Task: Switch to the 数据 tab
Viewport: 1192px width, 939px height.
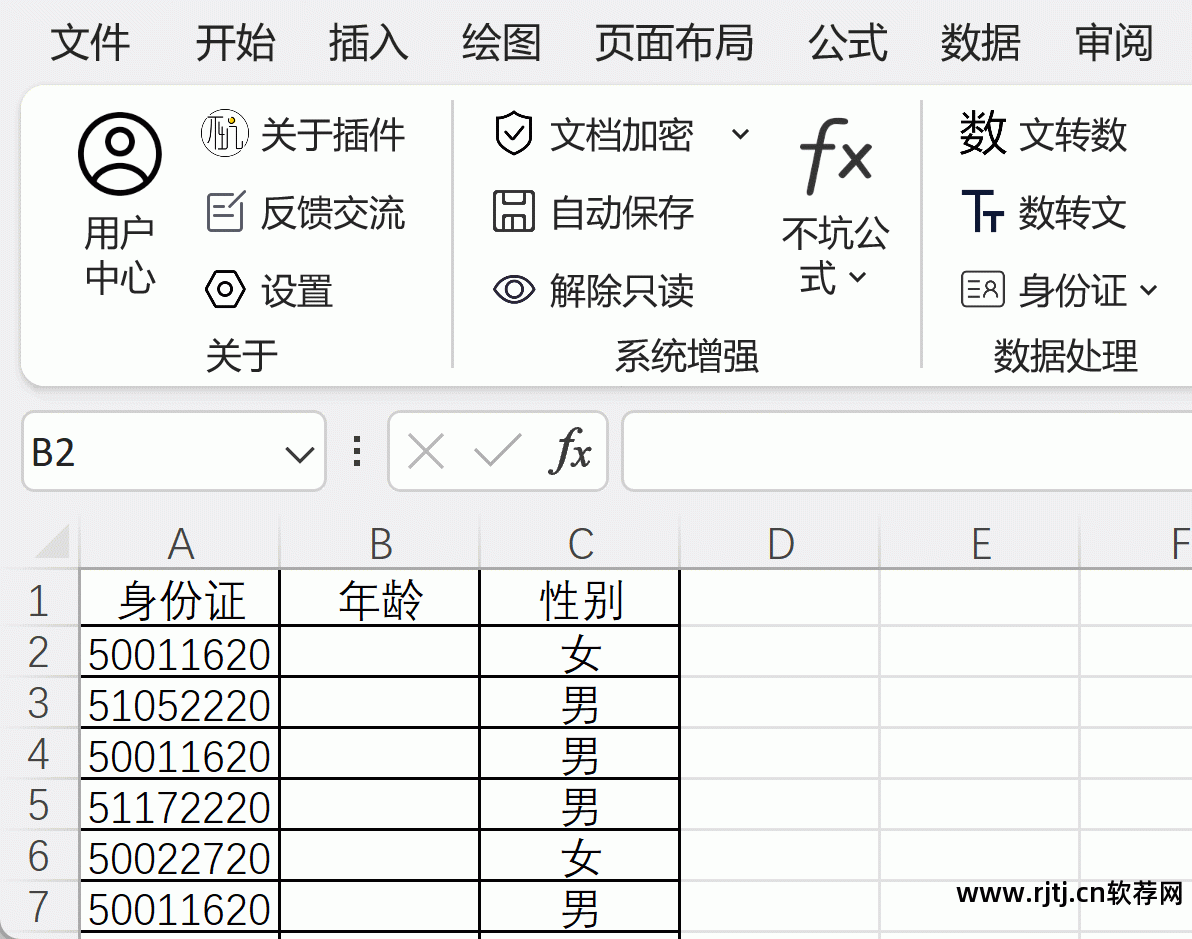Action: pyautogui.click(x=980, y=43)
